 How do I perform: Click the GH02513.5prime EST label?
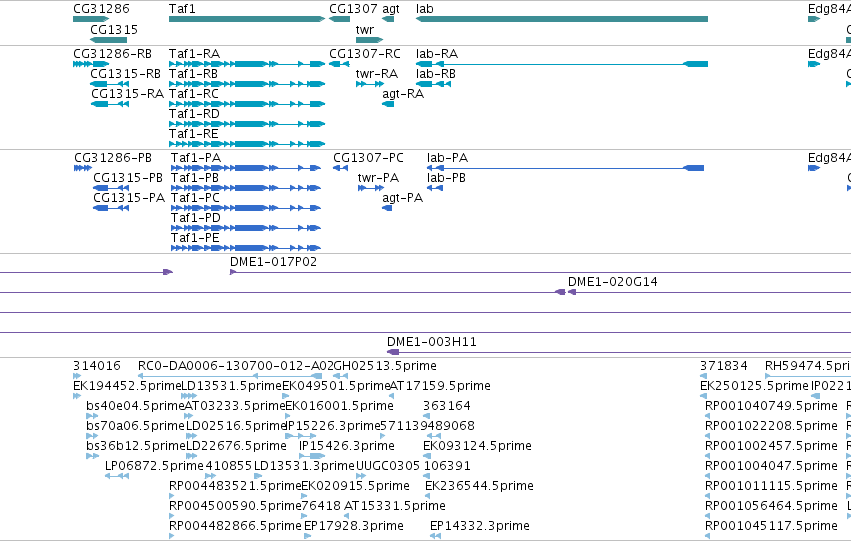click(385, 366)
